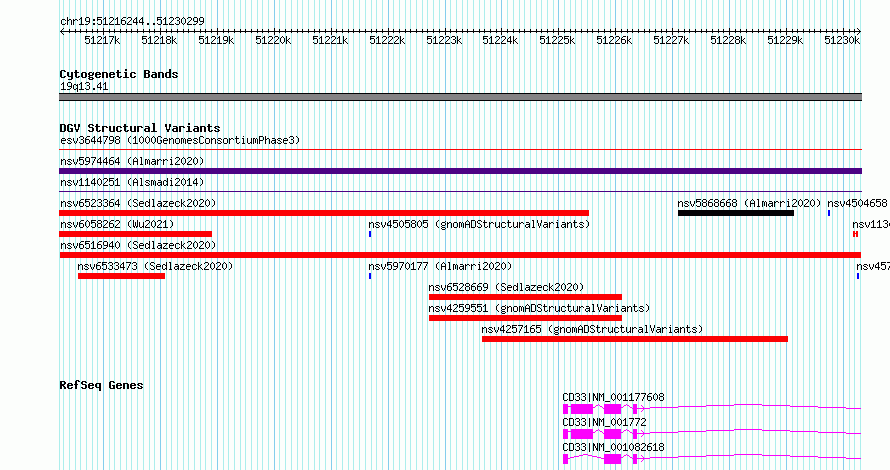Open the Cytogenetic Bands track title
The width and height of the screenshot is (890, 470).
[x=119, y=74]
